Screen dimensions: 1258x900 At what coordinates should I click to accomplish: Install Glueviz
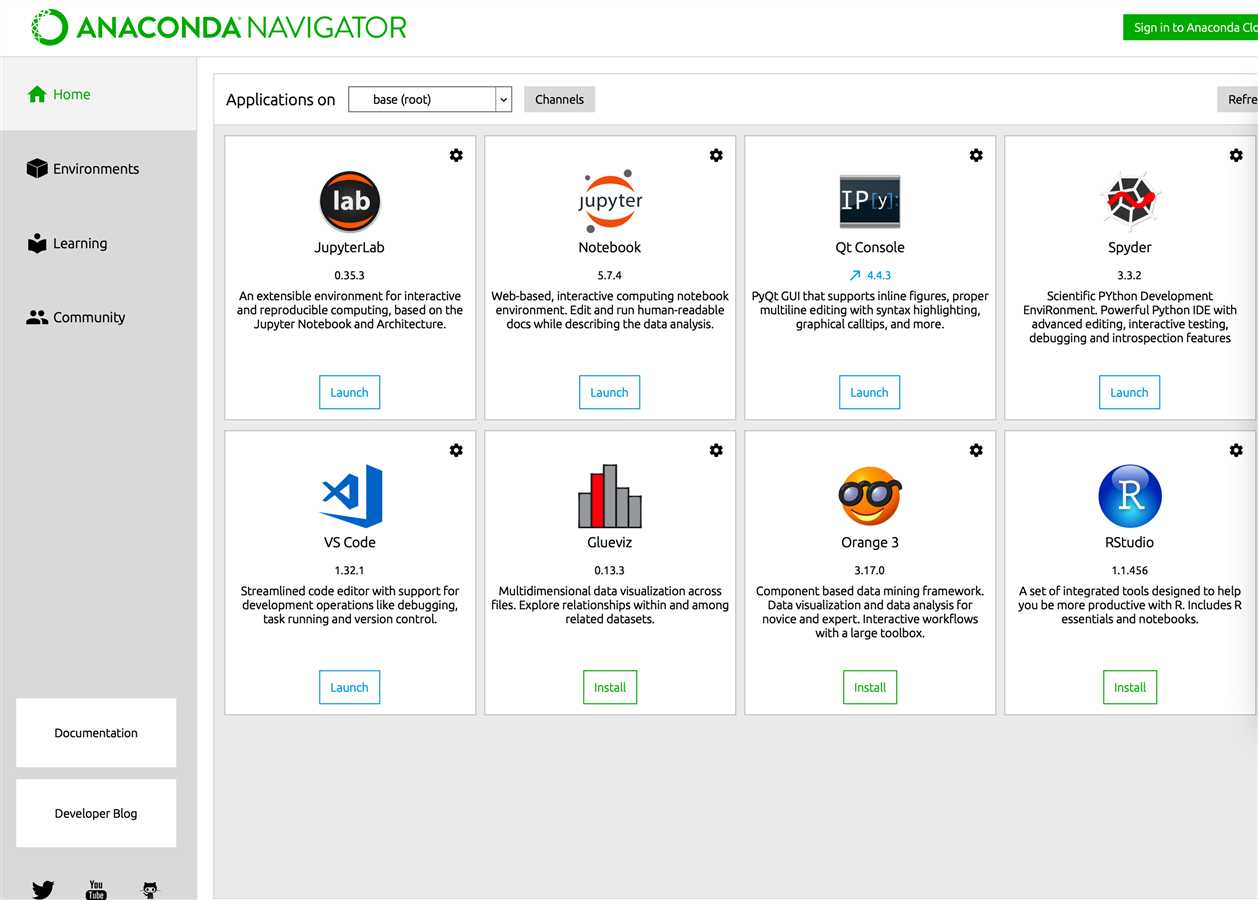609,687
